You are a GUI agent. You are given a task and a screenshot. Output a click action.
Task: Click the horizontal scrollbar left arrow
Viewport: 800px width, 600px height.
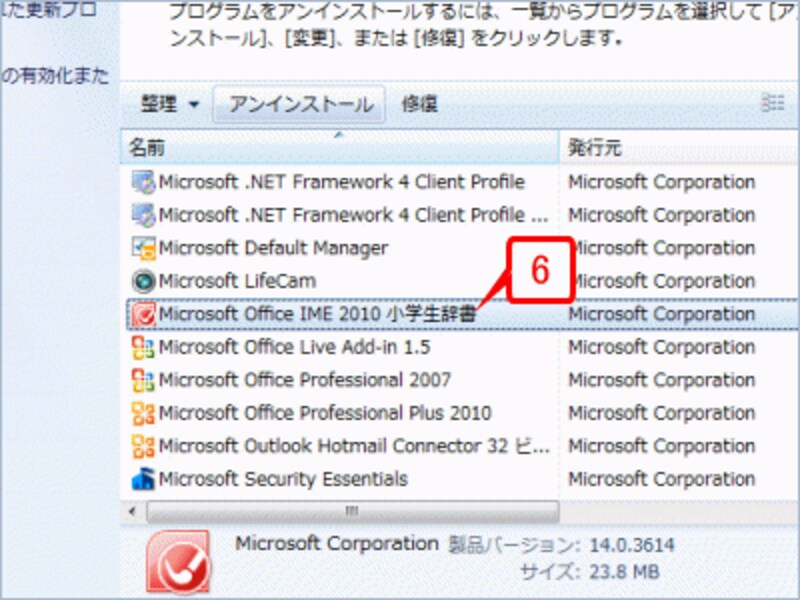point(130,512)
